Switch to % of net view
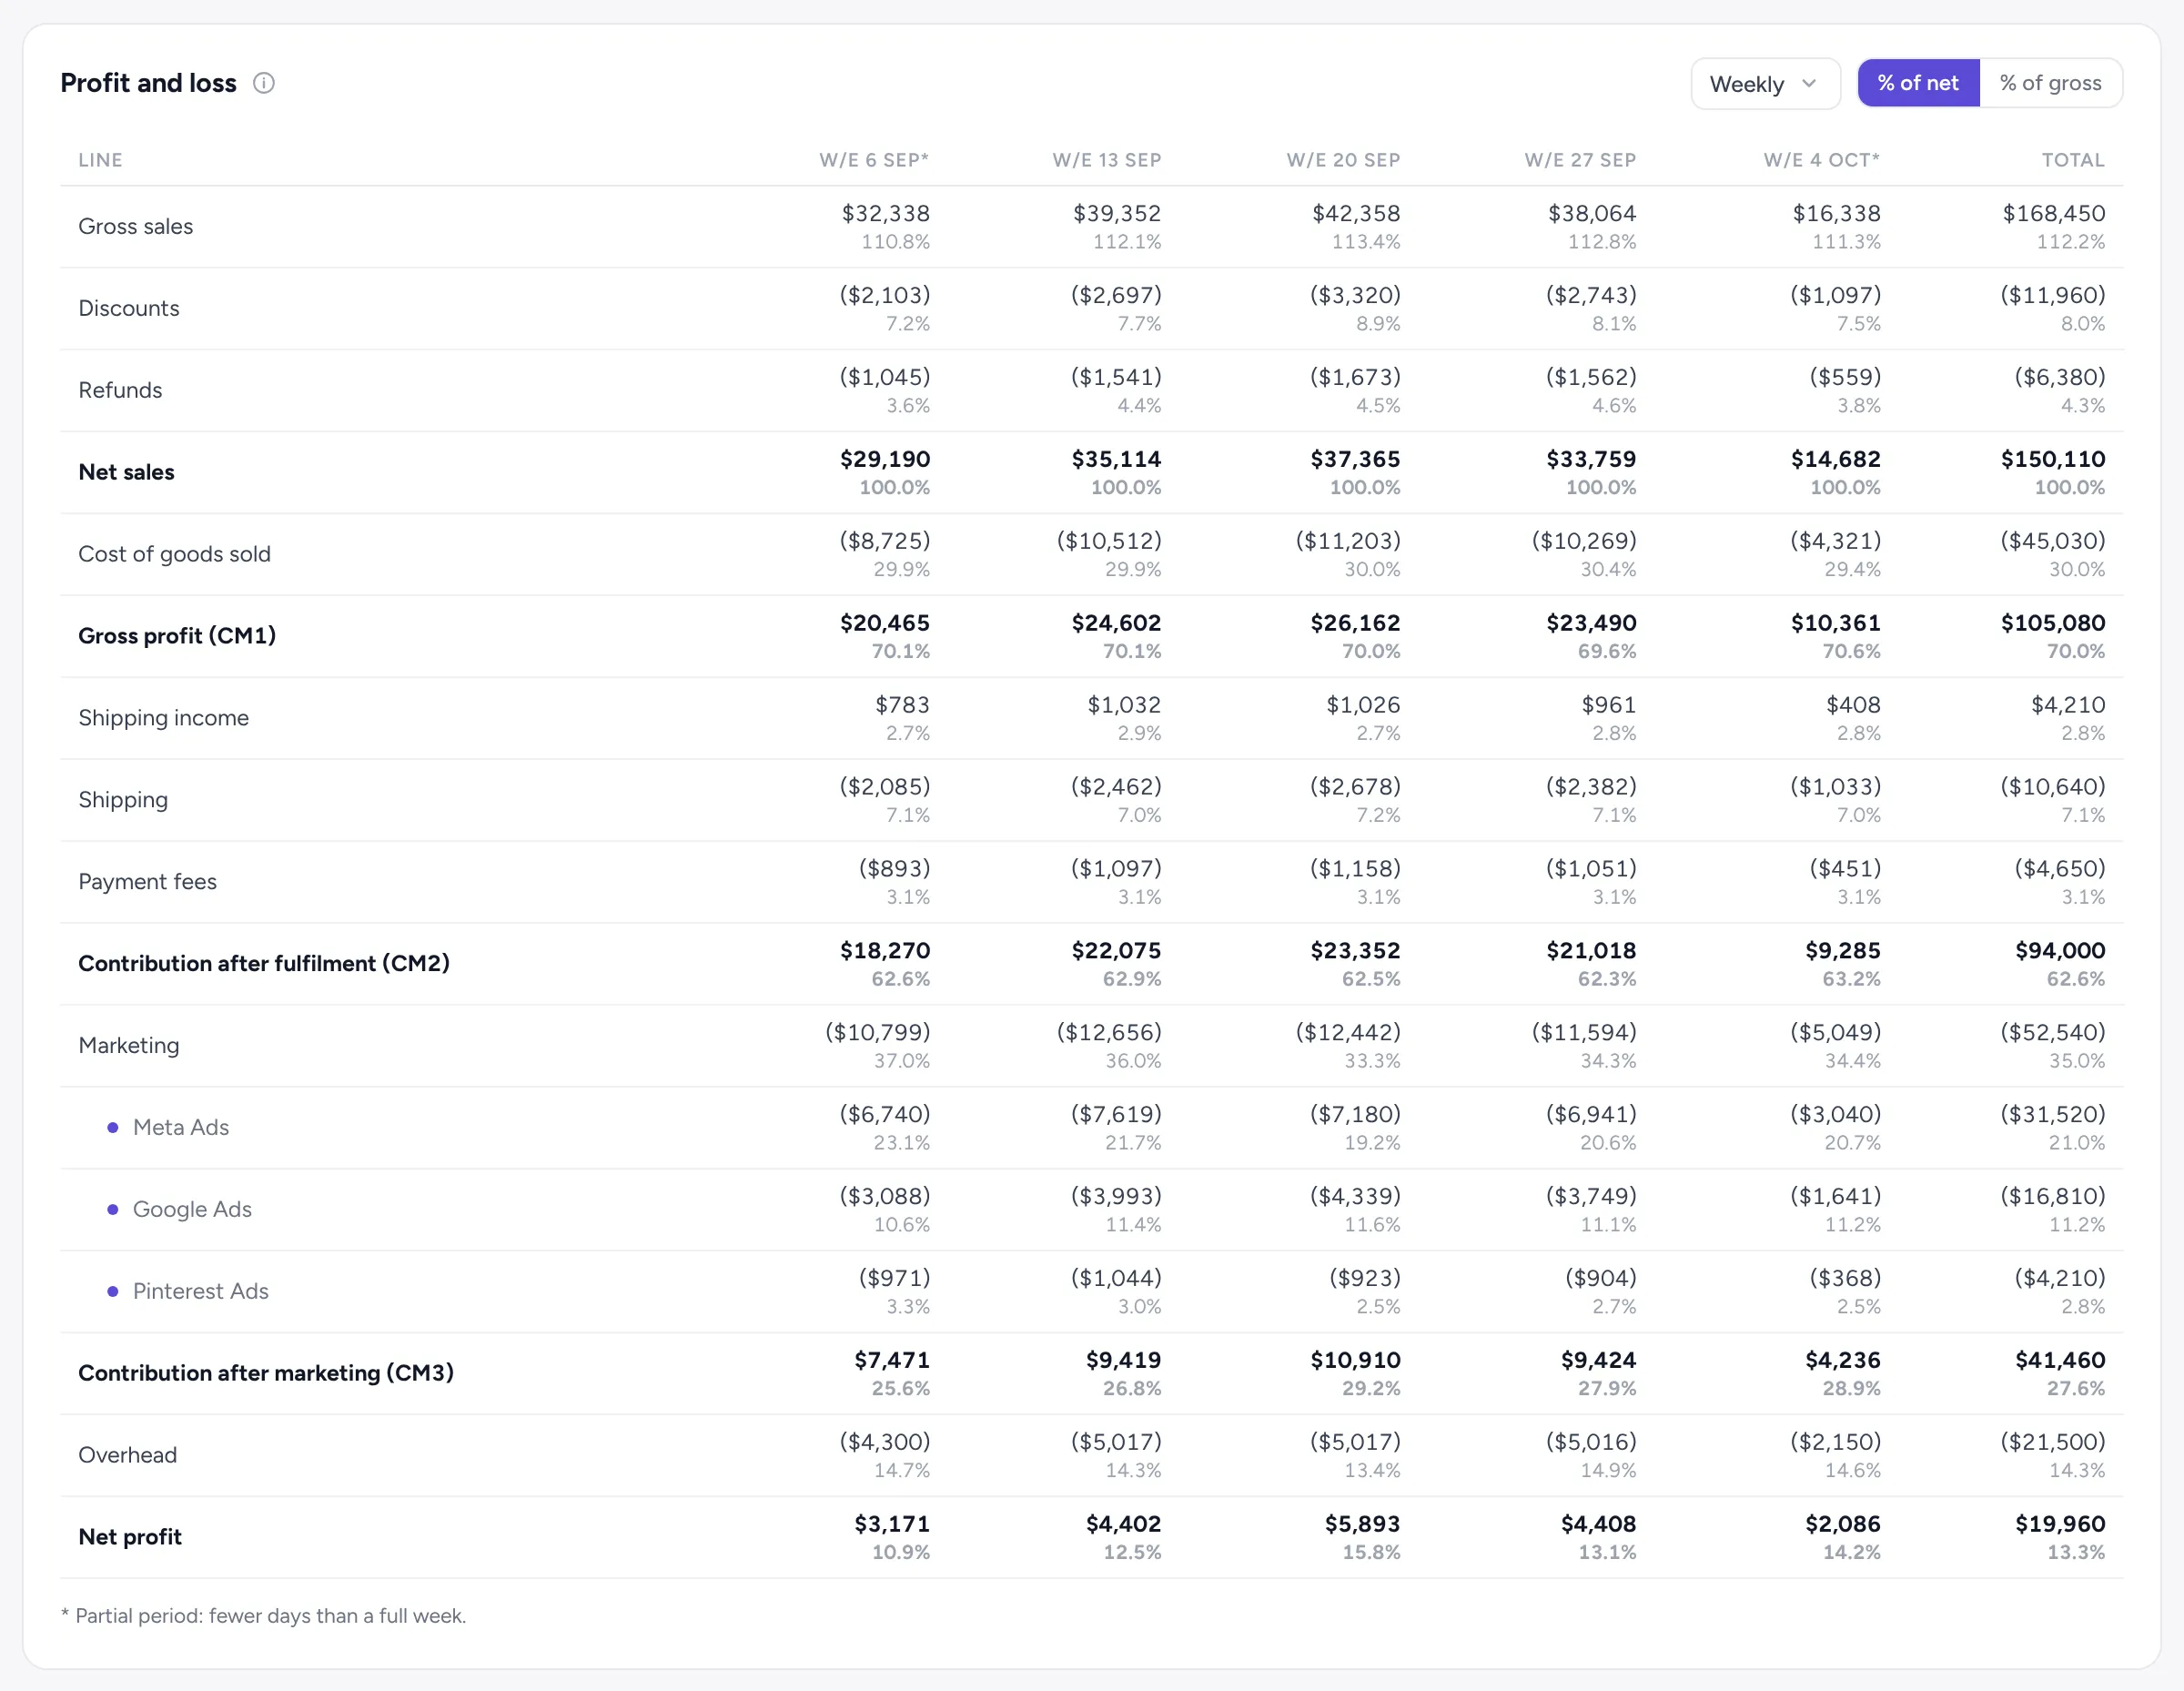 (1918, 83)
